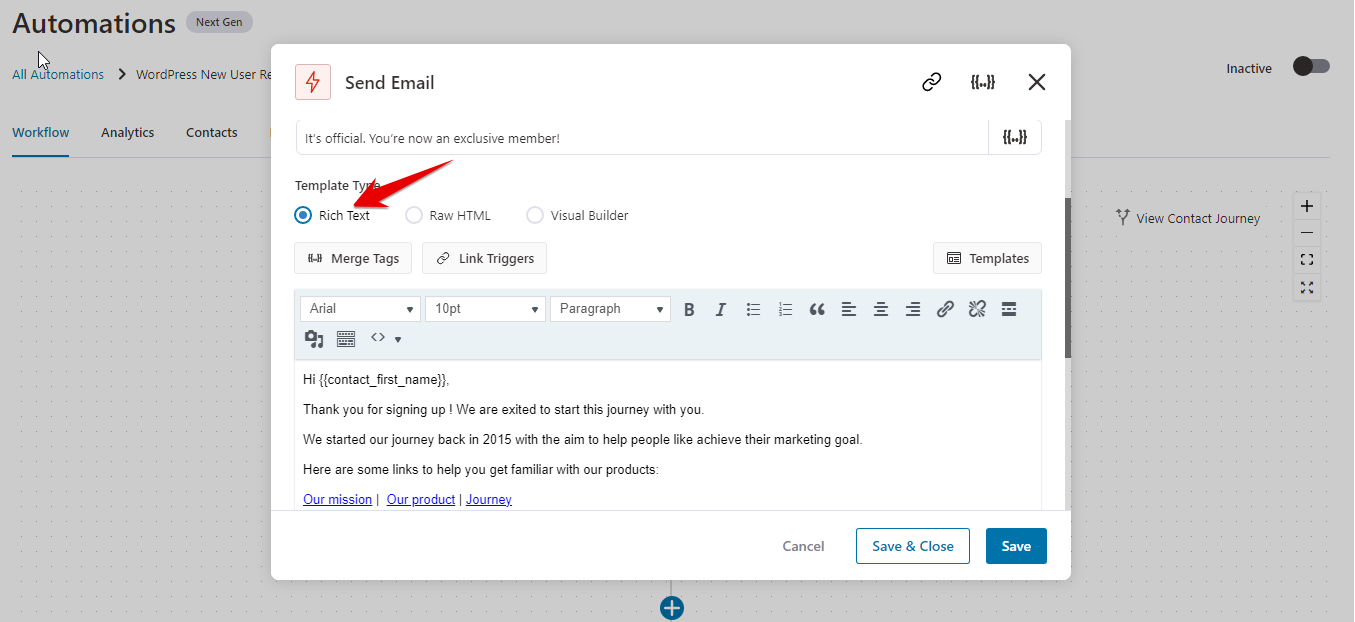Switch to the Analytics tab
The height and width of the screenshot is (622, 1355).
coord(127,132)
